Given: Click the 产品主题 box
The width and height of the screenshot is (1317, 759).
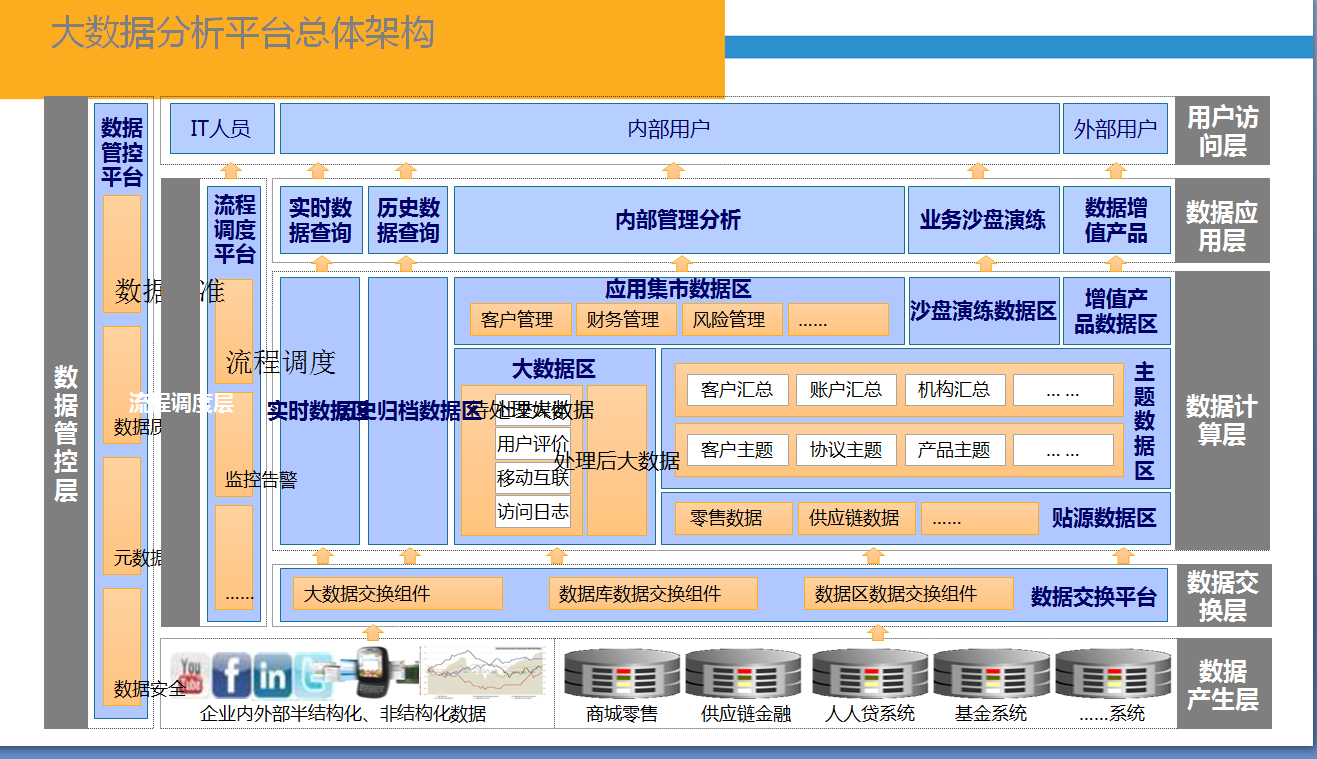Looking at the screenshot, I should [x=955, y=450].
